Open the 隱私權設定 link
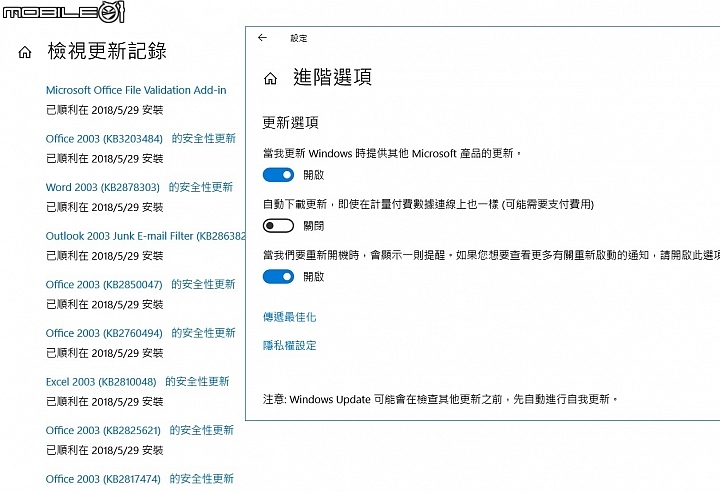 coord(290,345)
